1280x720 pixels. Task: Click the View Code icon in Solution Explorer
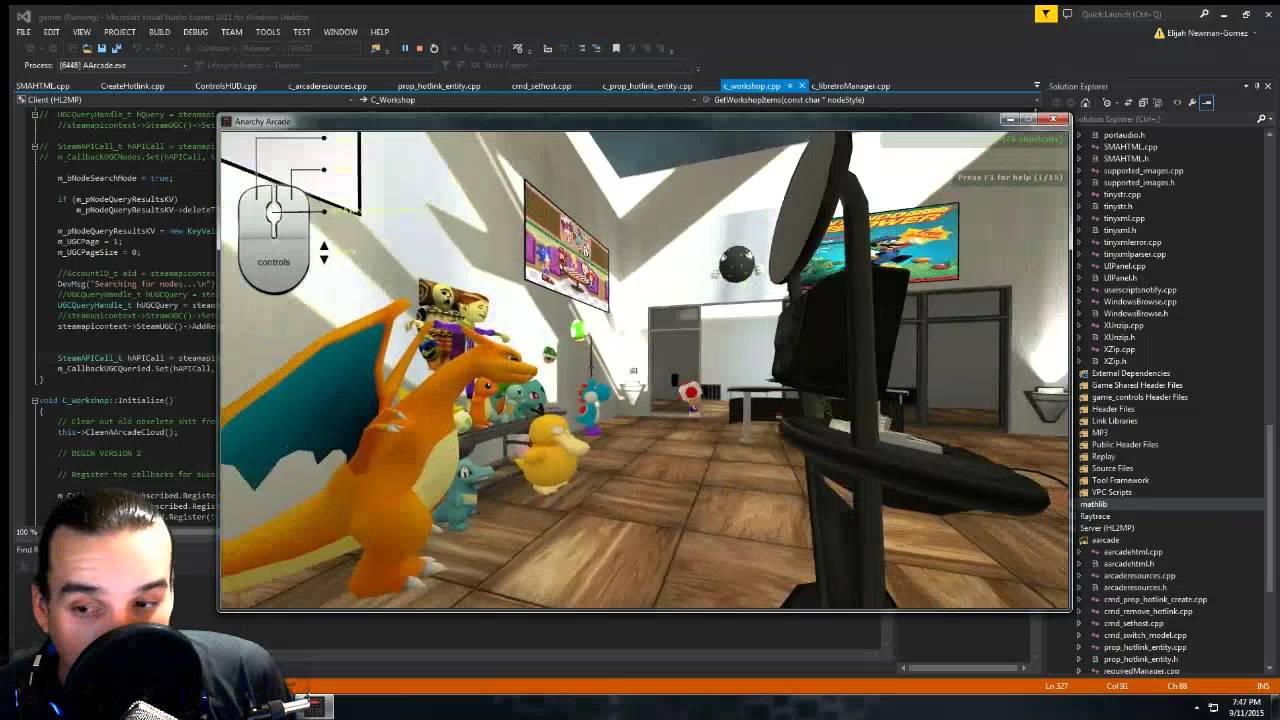point(1177,103)
